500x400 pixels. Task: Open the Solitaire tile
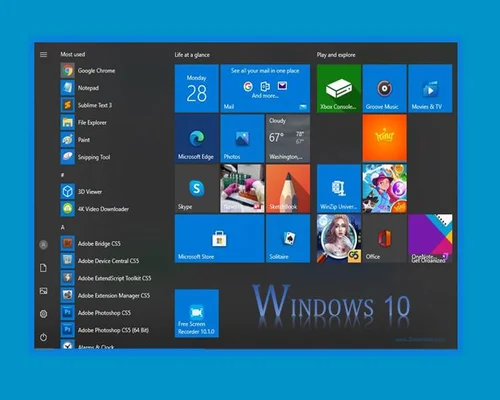point(288,238)
